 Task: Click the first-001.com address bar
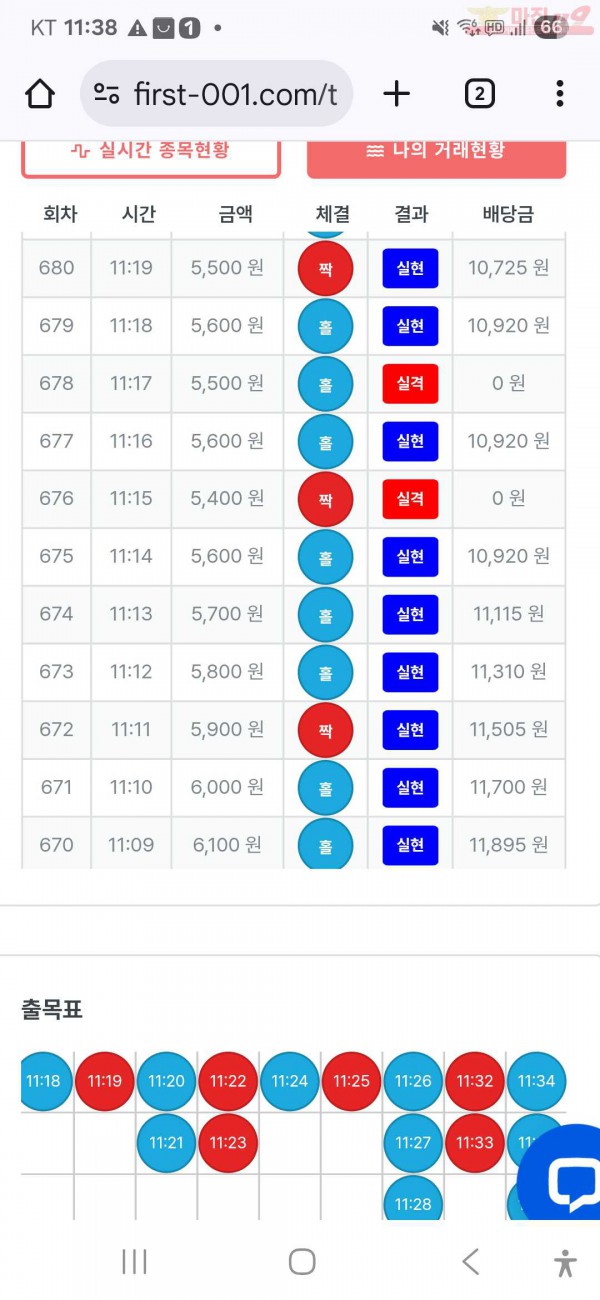(x=216, y=94)
